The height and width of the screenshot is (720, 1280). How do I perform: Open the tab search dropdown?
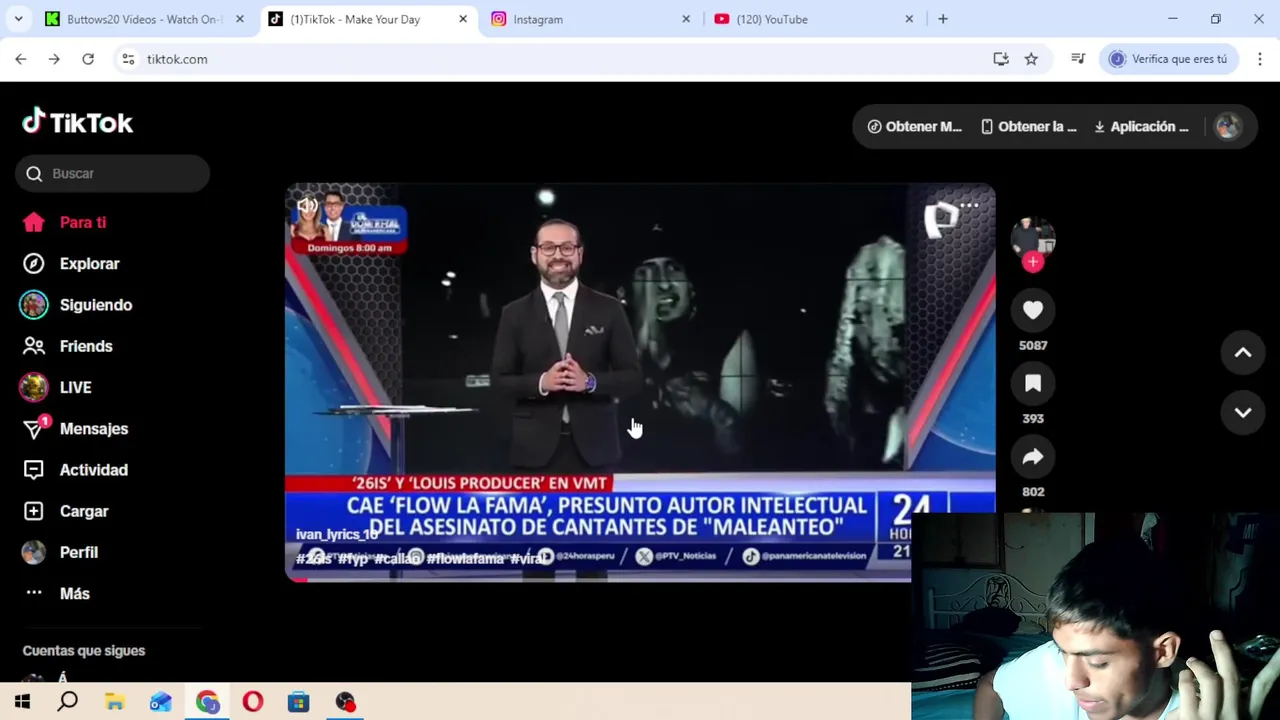(x=18, y=19)
